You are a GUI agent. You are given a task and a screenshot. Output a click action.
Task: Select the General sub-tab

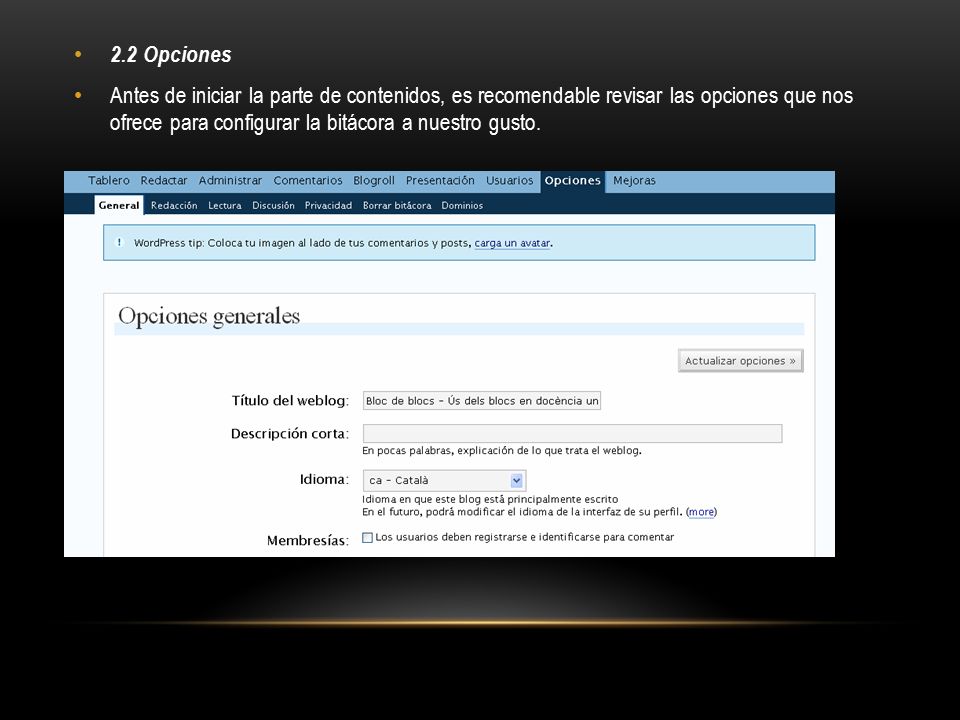coord(119,205)
